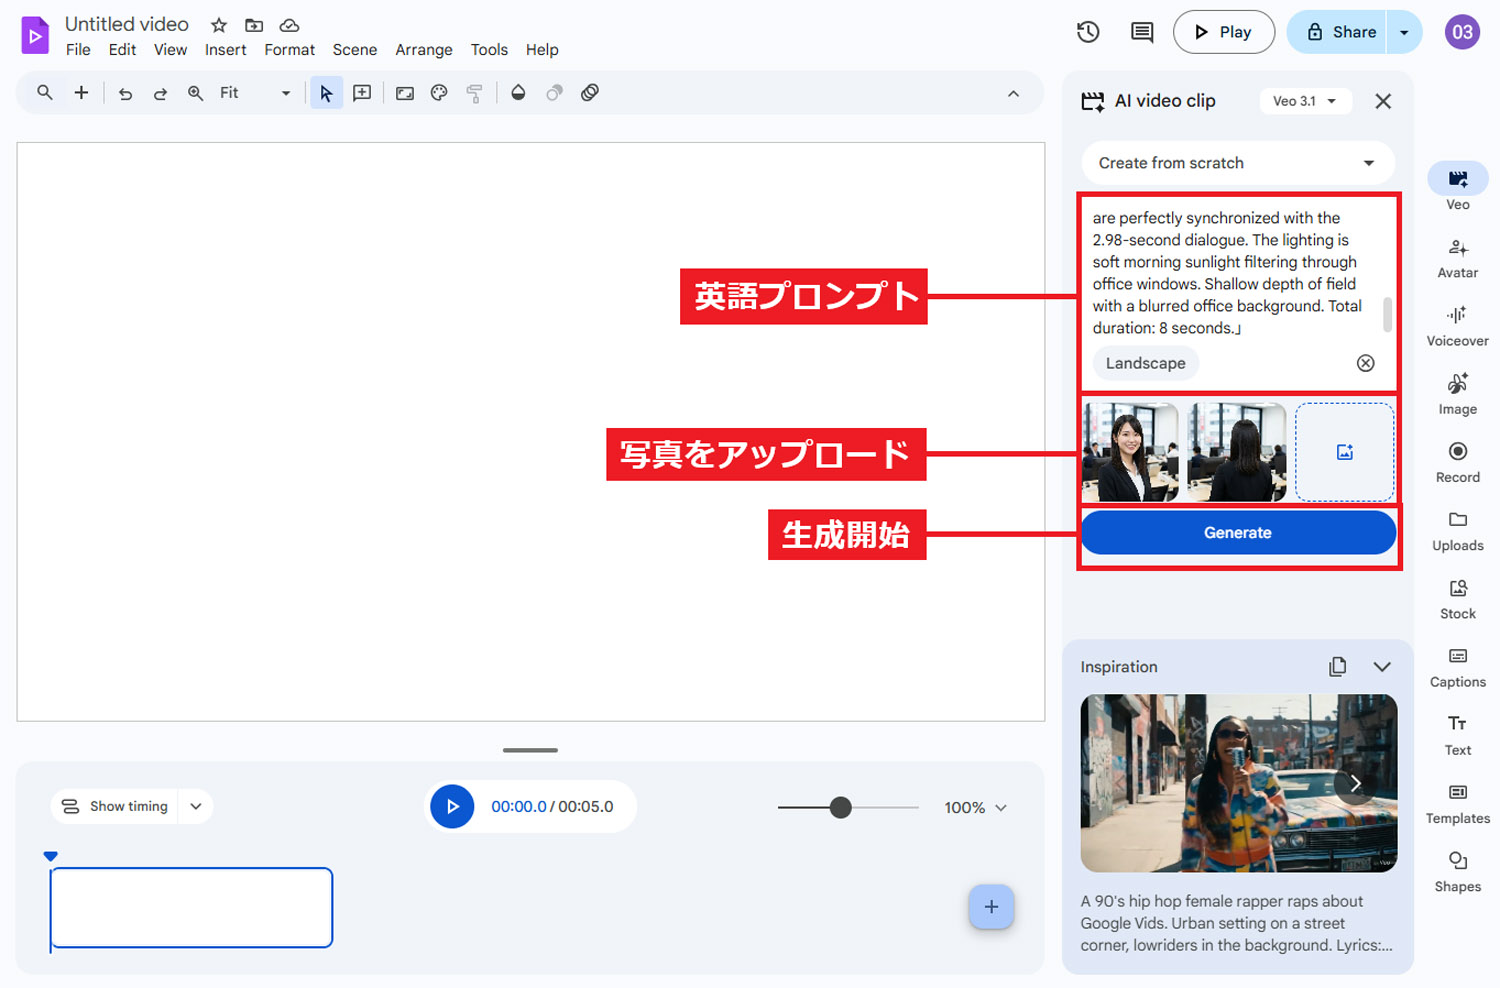
Task: Open the Insert menu
Action: 225,49
